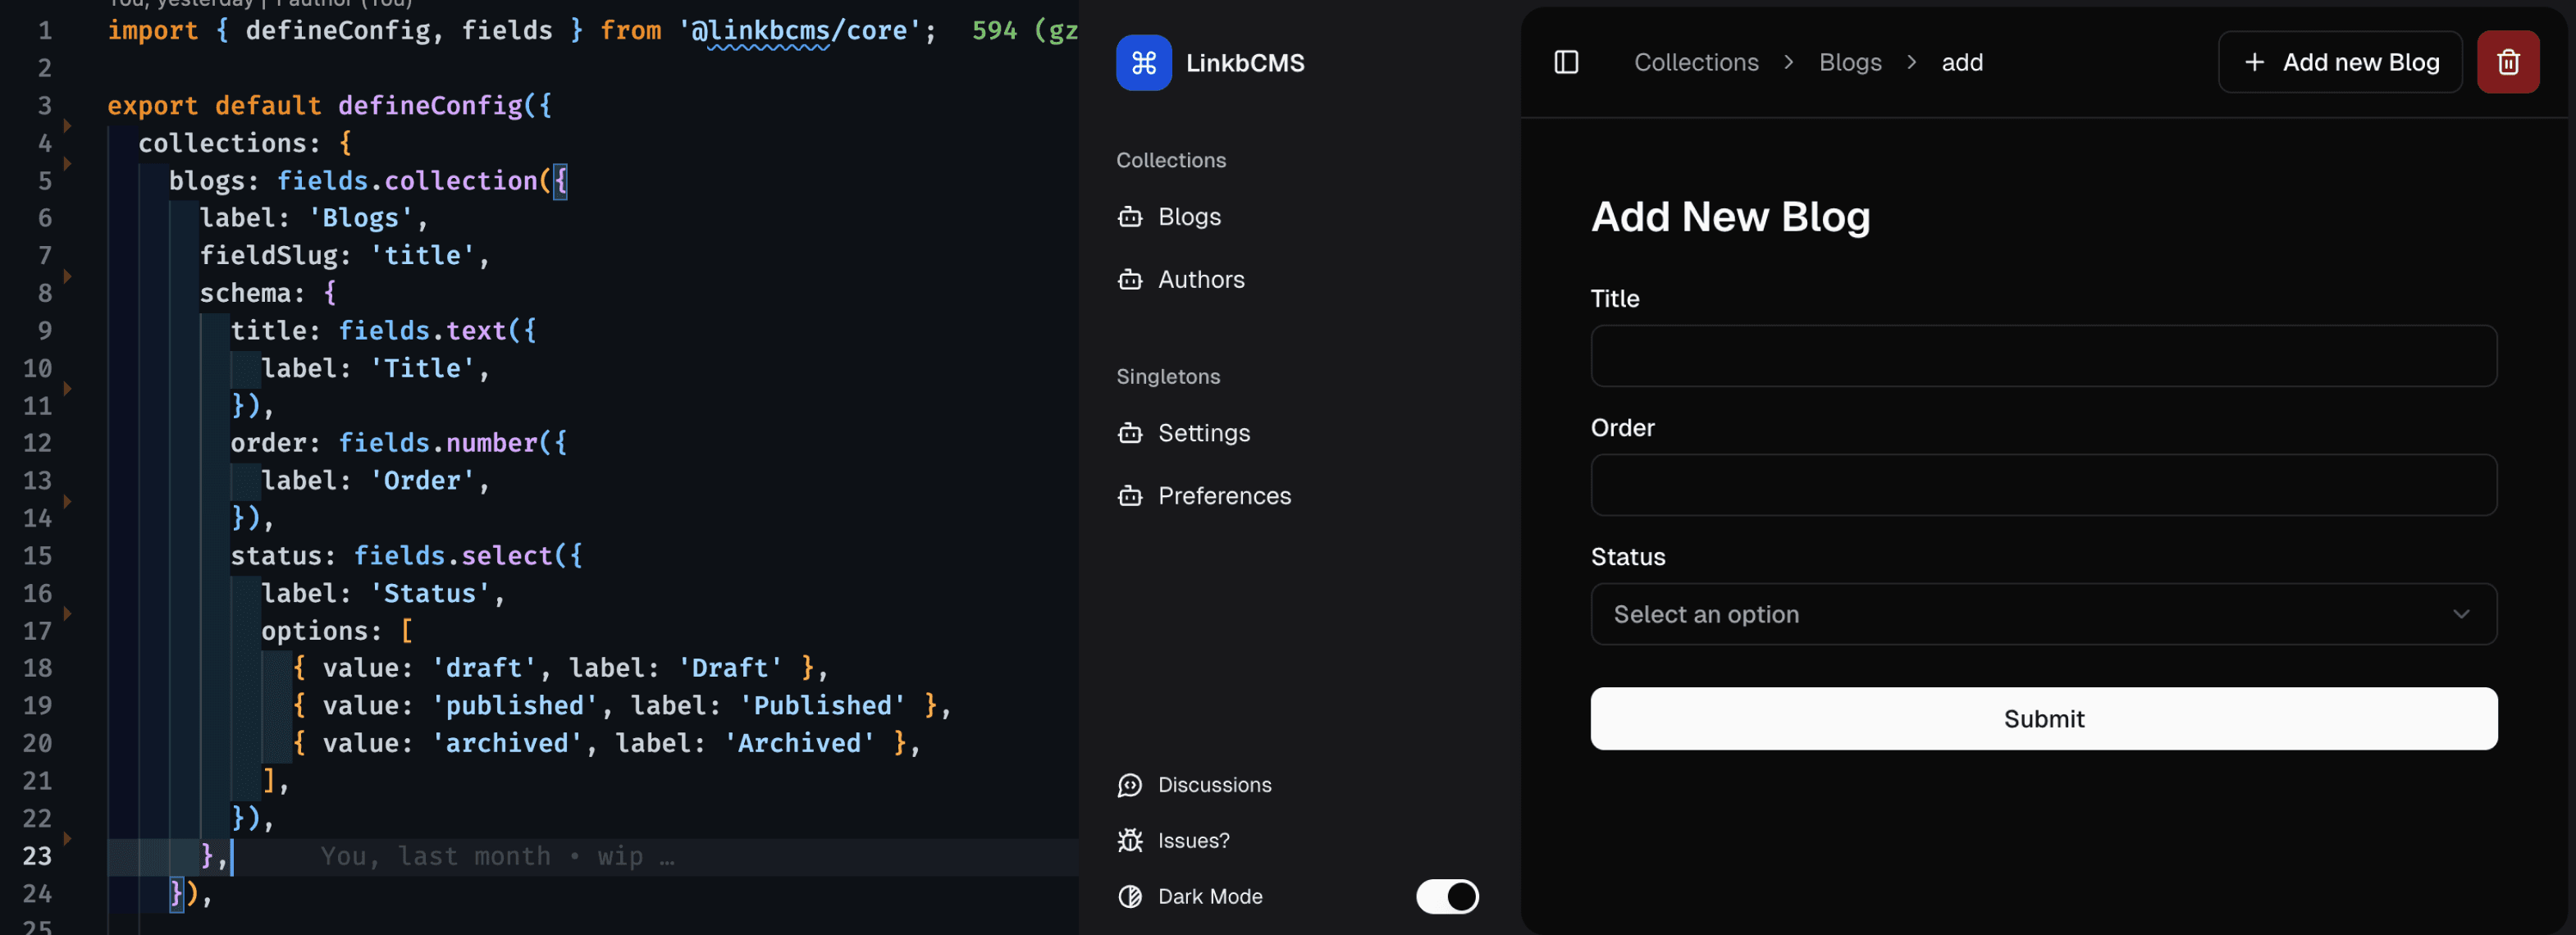This screenshot has width=2576, height=935.
Task: Click fields.collection call in code
Action: click(406, 180)
